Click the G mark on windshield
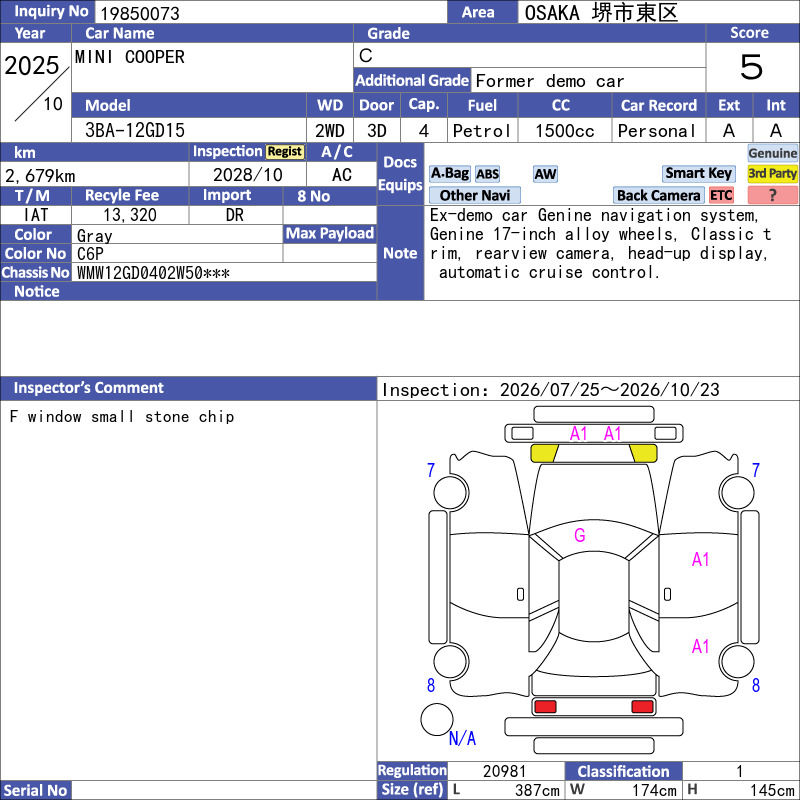 [x=580, y=536]
